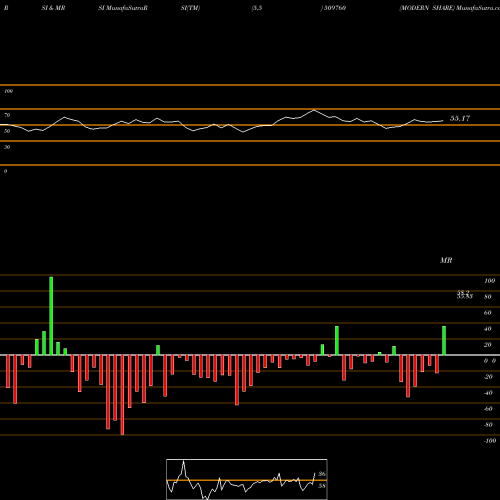Viewport: 500px width, 500px height.
Task: Click the MR indicator label
Action: [x=446, y=260]
